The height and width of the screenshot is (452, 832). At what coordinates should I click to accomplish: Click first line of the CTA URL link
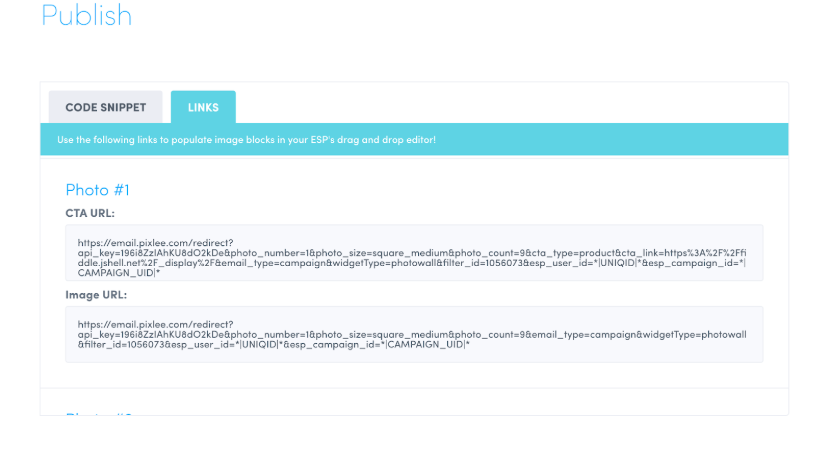155,241
